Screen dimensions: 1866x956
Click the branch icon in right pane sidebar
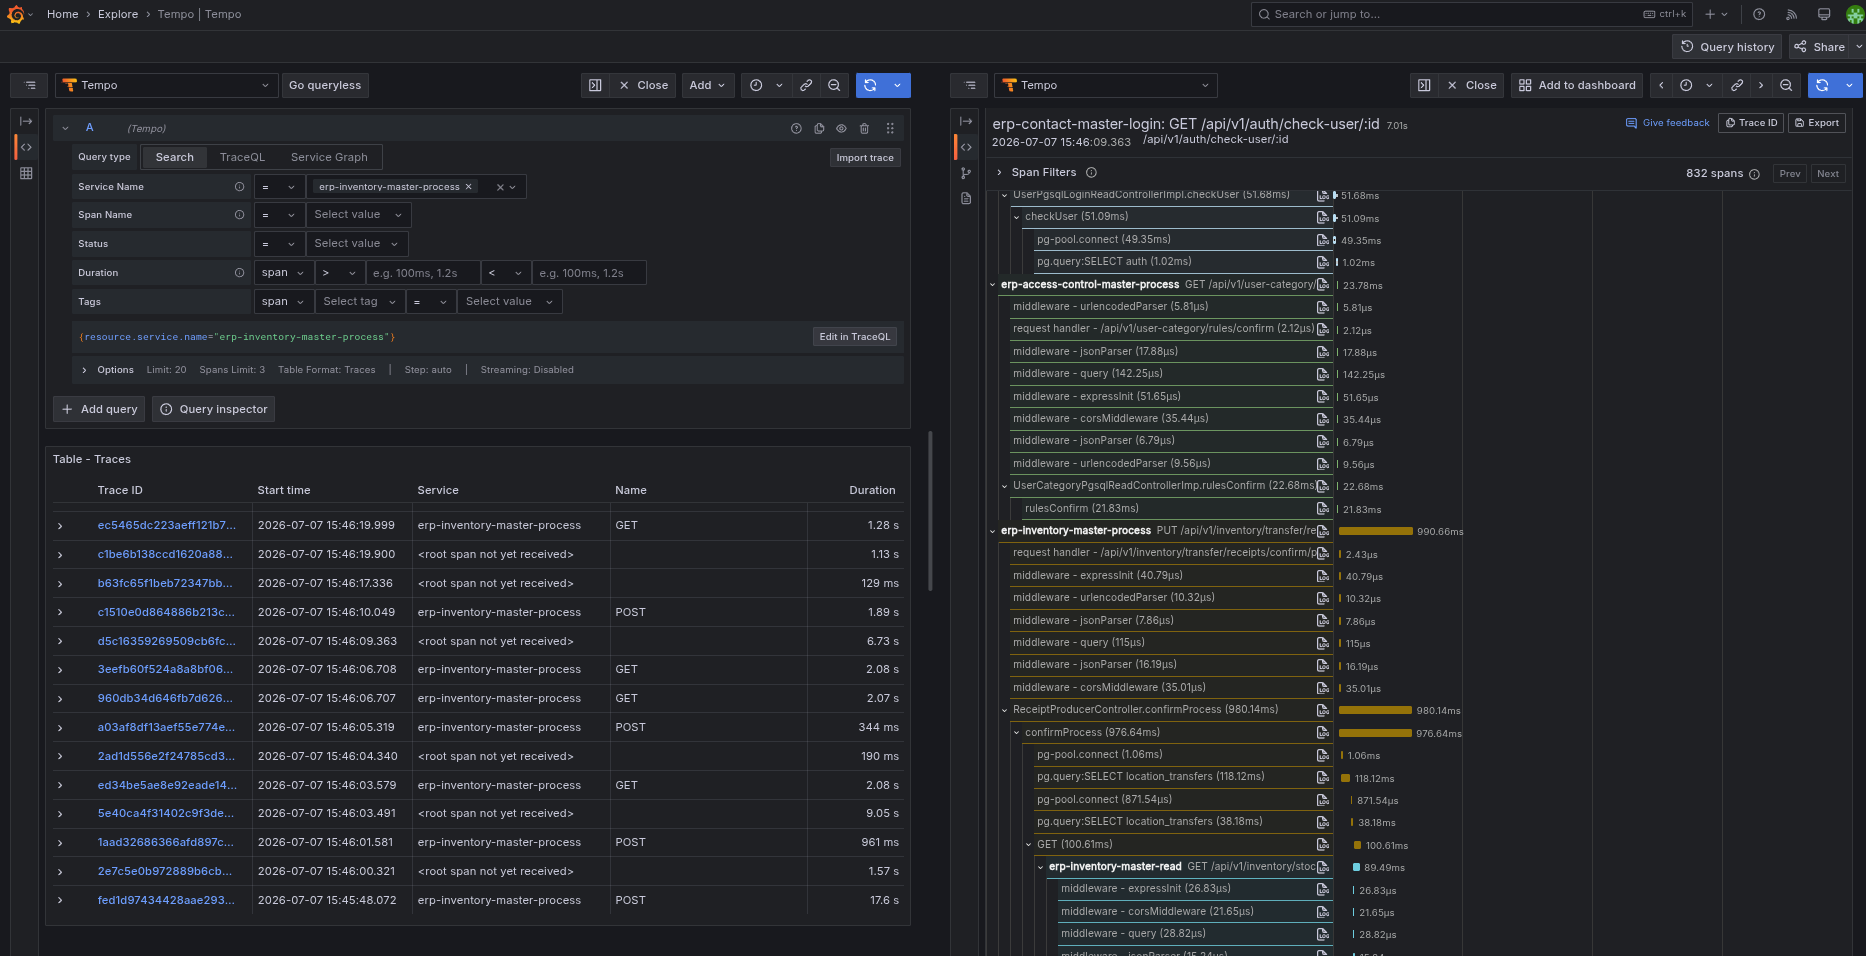[966, 173]
